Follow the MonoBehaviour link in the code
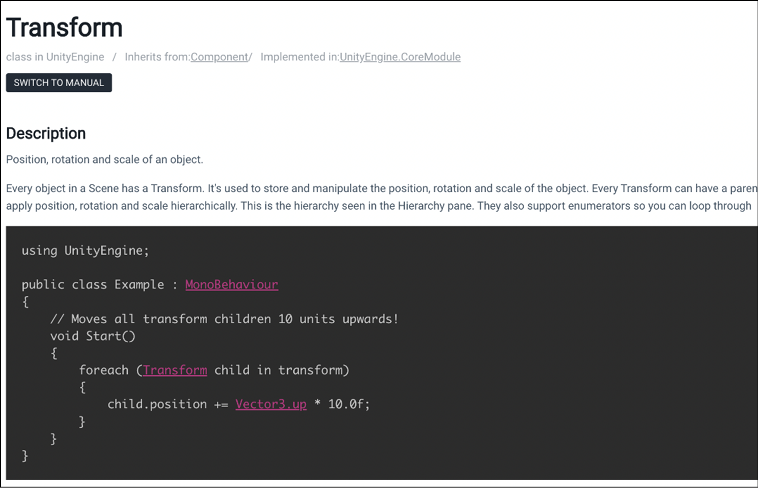Screen dimensions: 758x488 [x=232, y=284]
